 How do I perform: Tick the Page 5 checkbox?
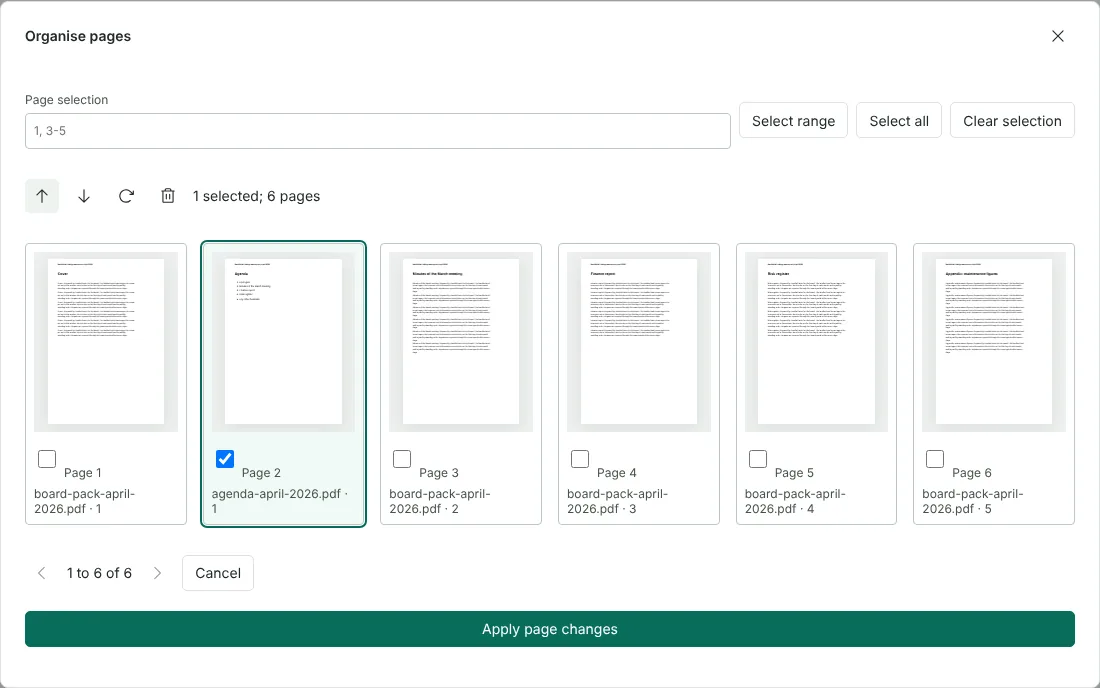[x=758, y=459]
